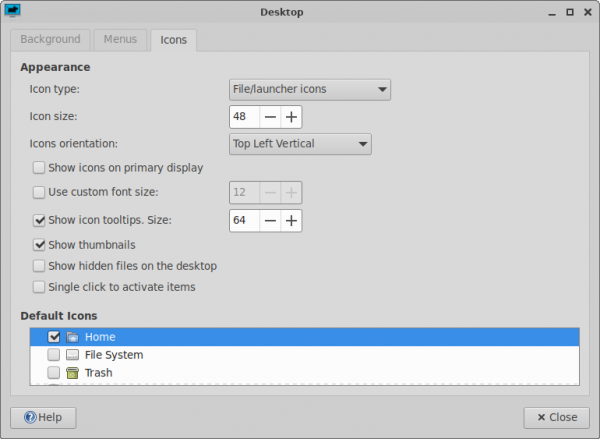The image size is (600, 439).
Task: Select the Trash row text
Action: pyautogui.click(x=99, y=373)
